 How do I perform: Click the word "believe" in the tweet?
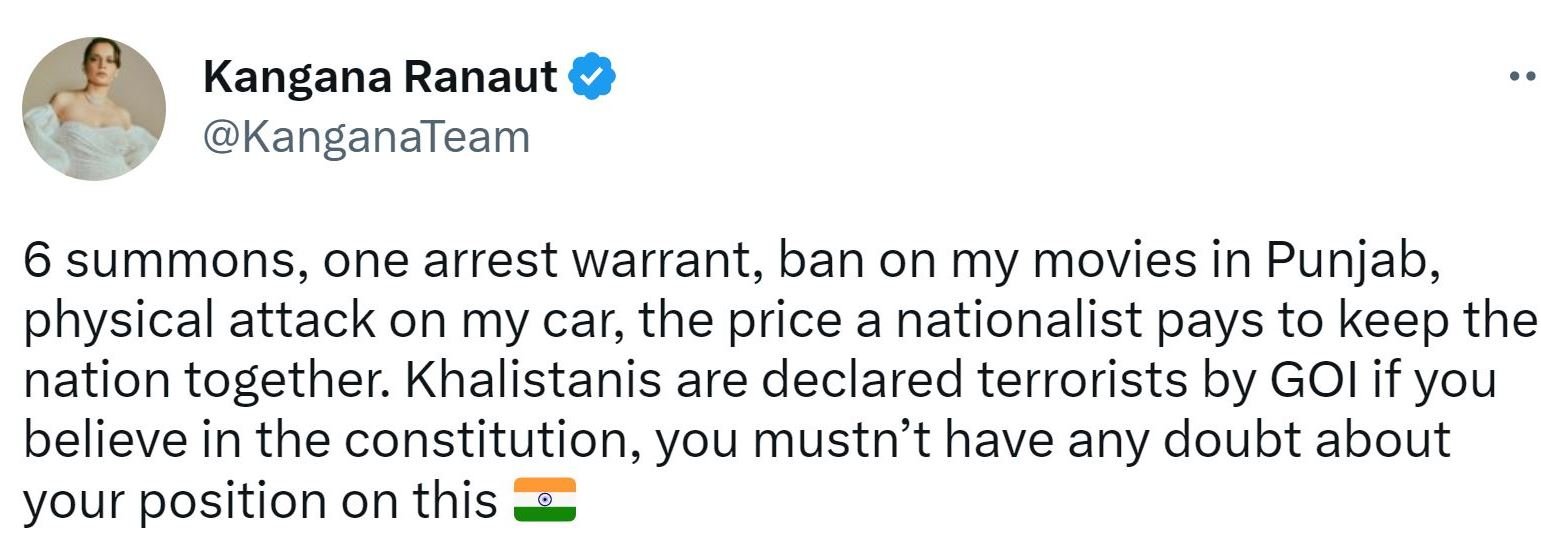[x=94, y=441]
